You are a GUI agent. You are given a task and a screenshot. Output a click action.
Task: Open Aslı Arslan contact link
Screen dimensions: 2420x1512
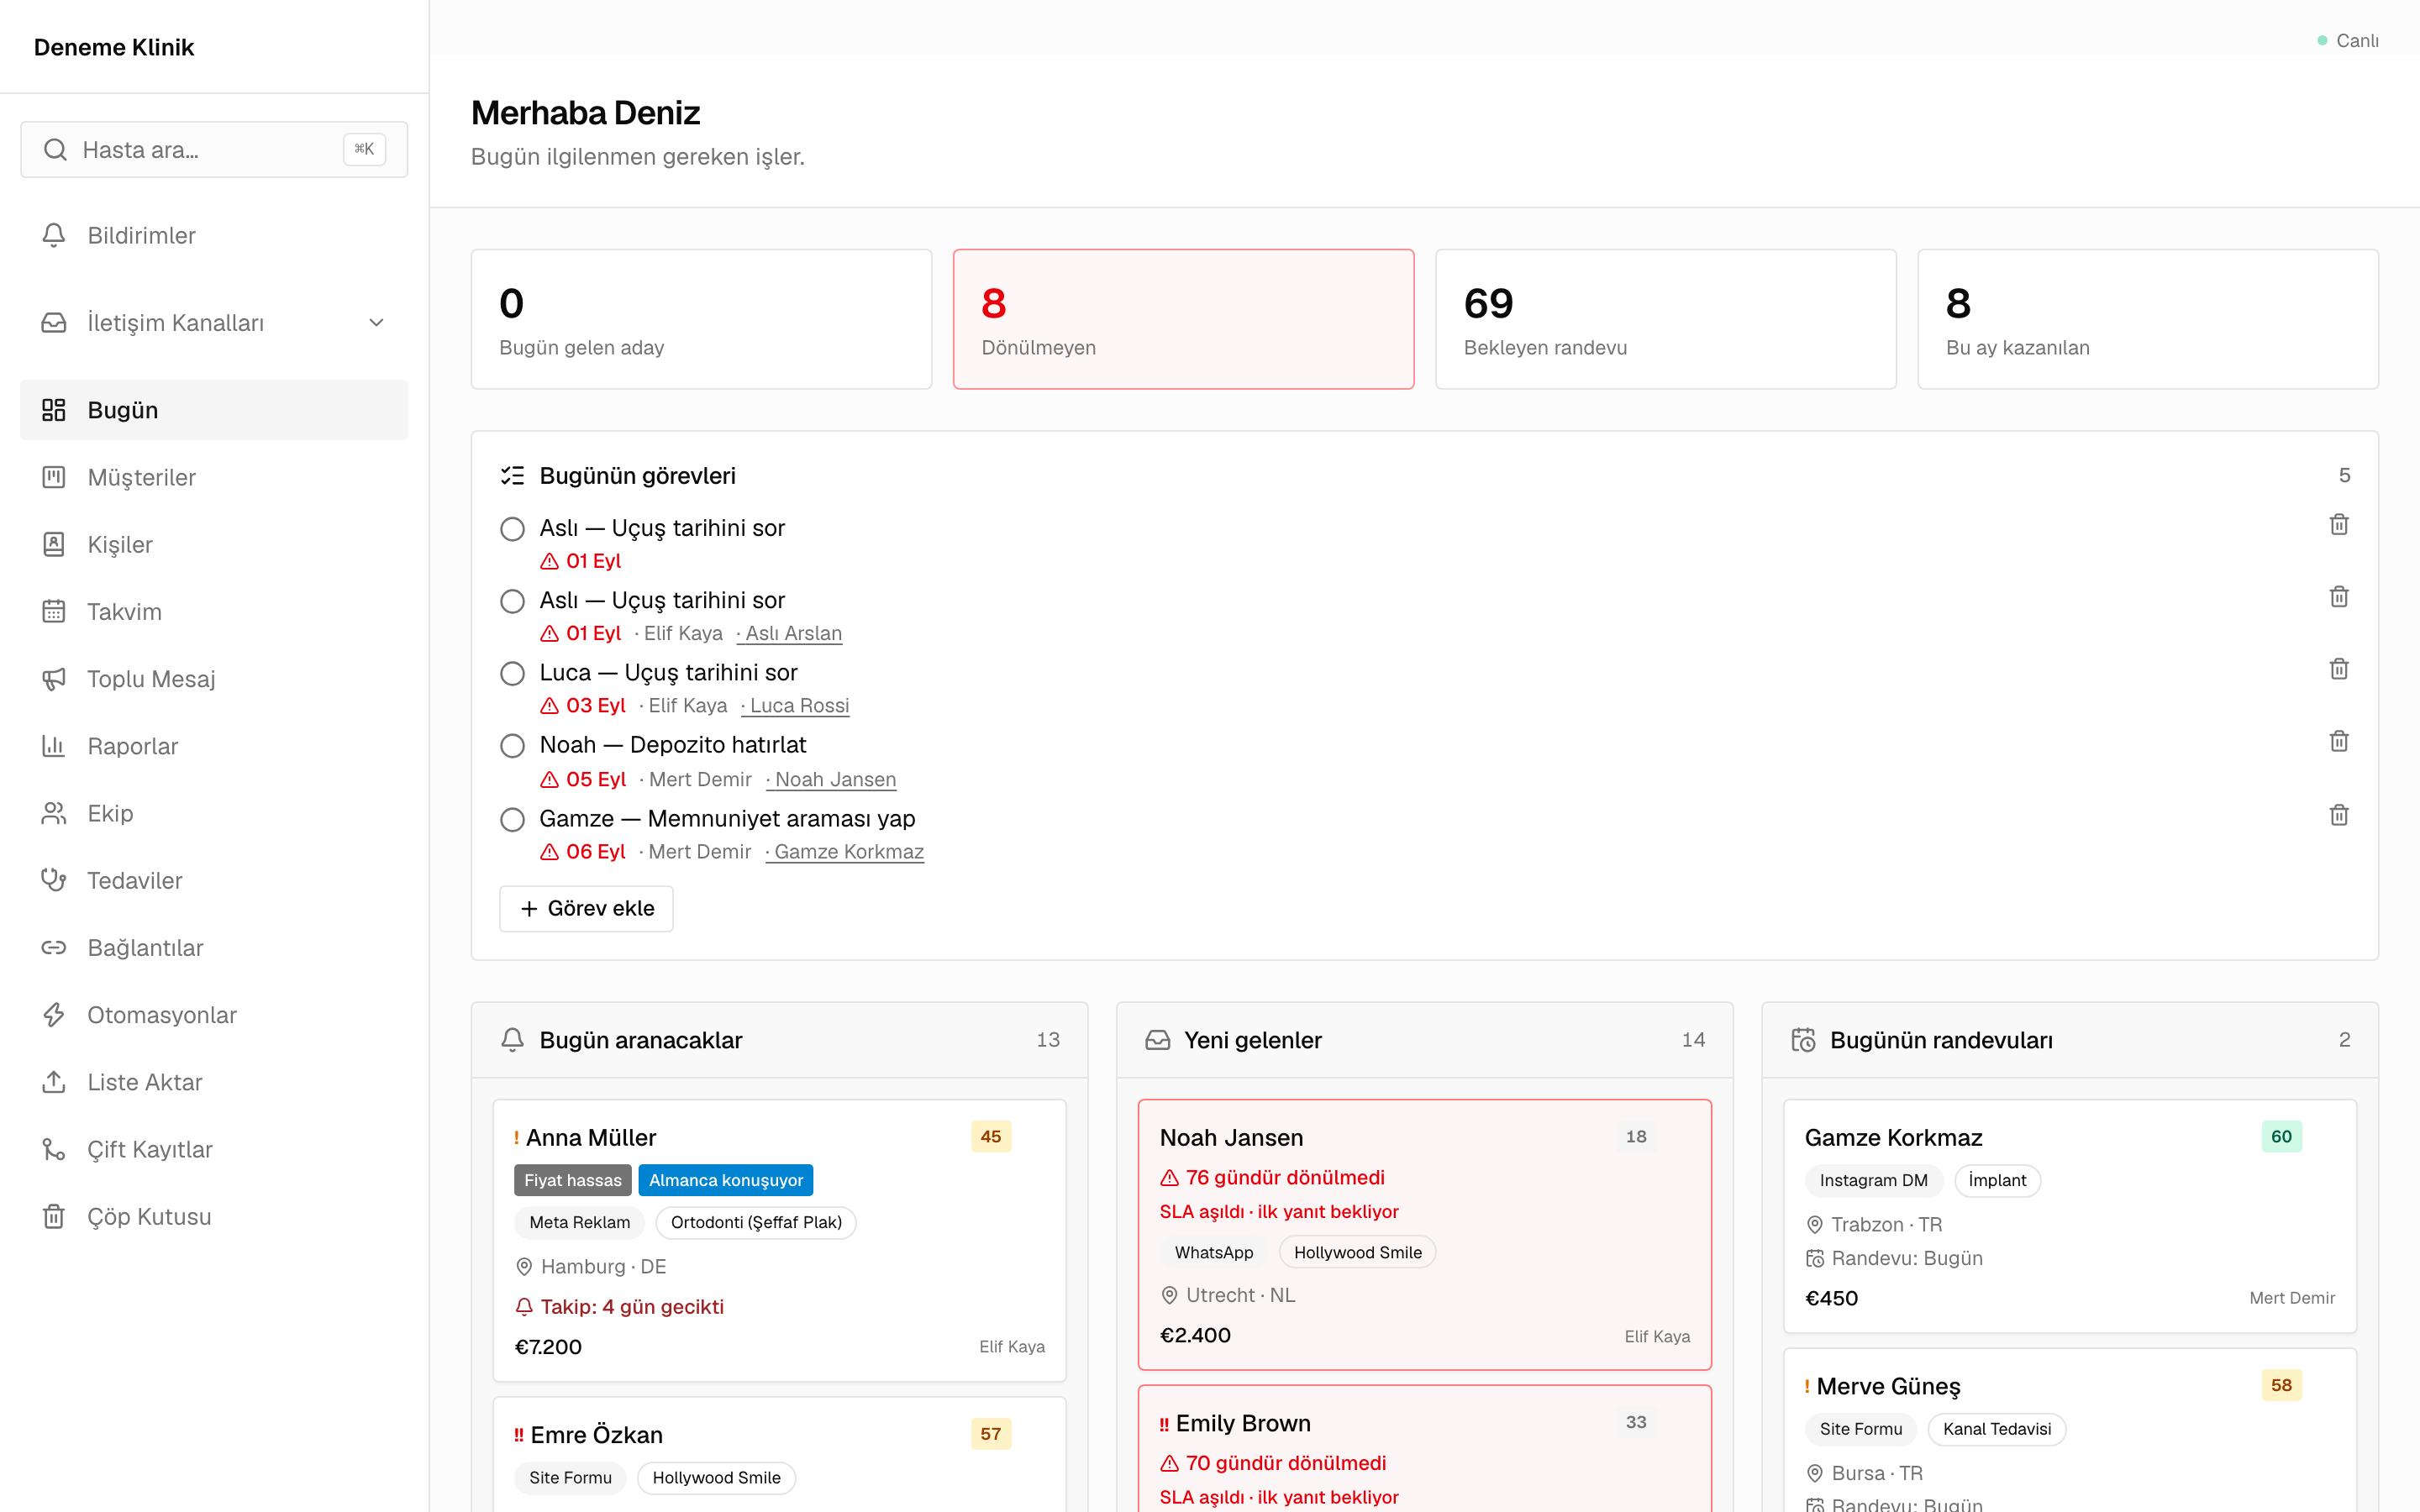[x=789, y=633]
